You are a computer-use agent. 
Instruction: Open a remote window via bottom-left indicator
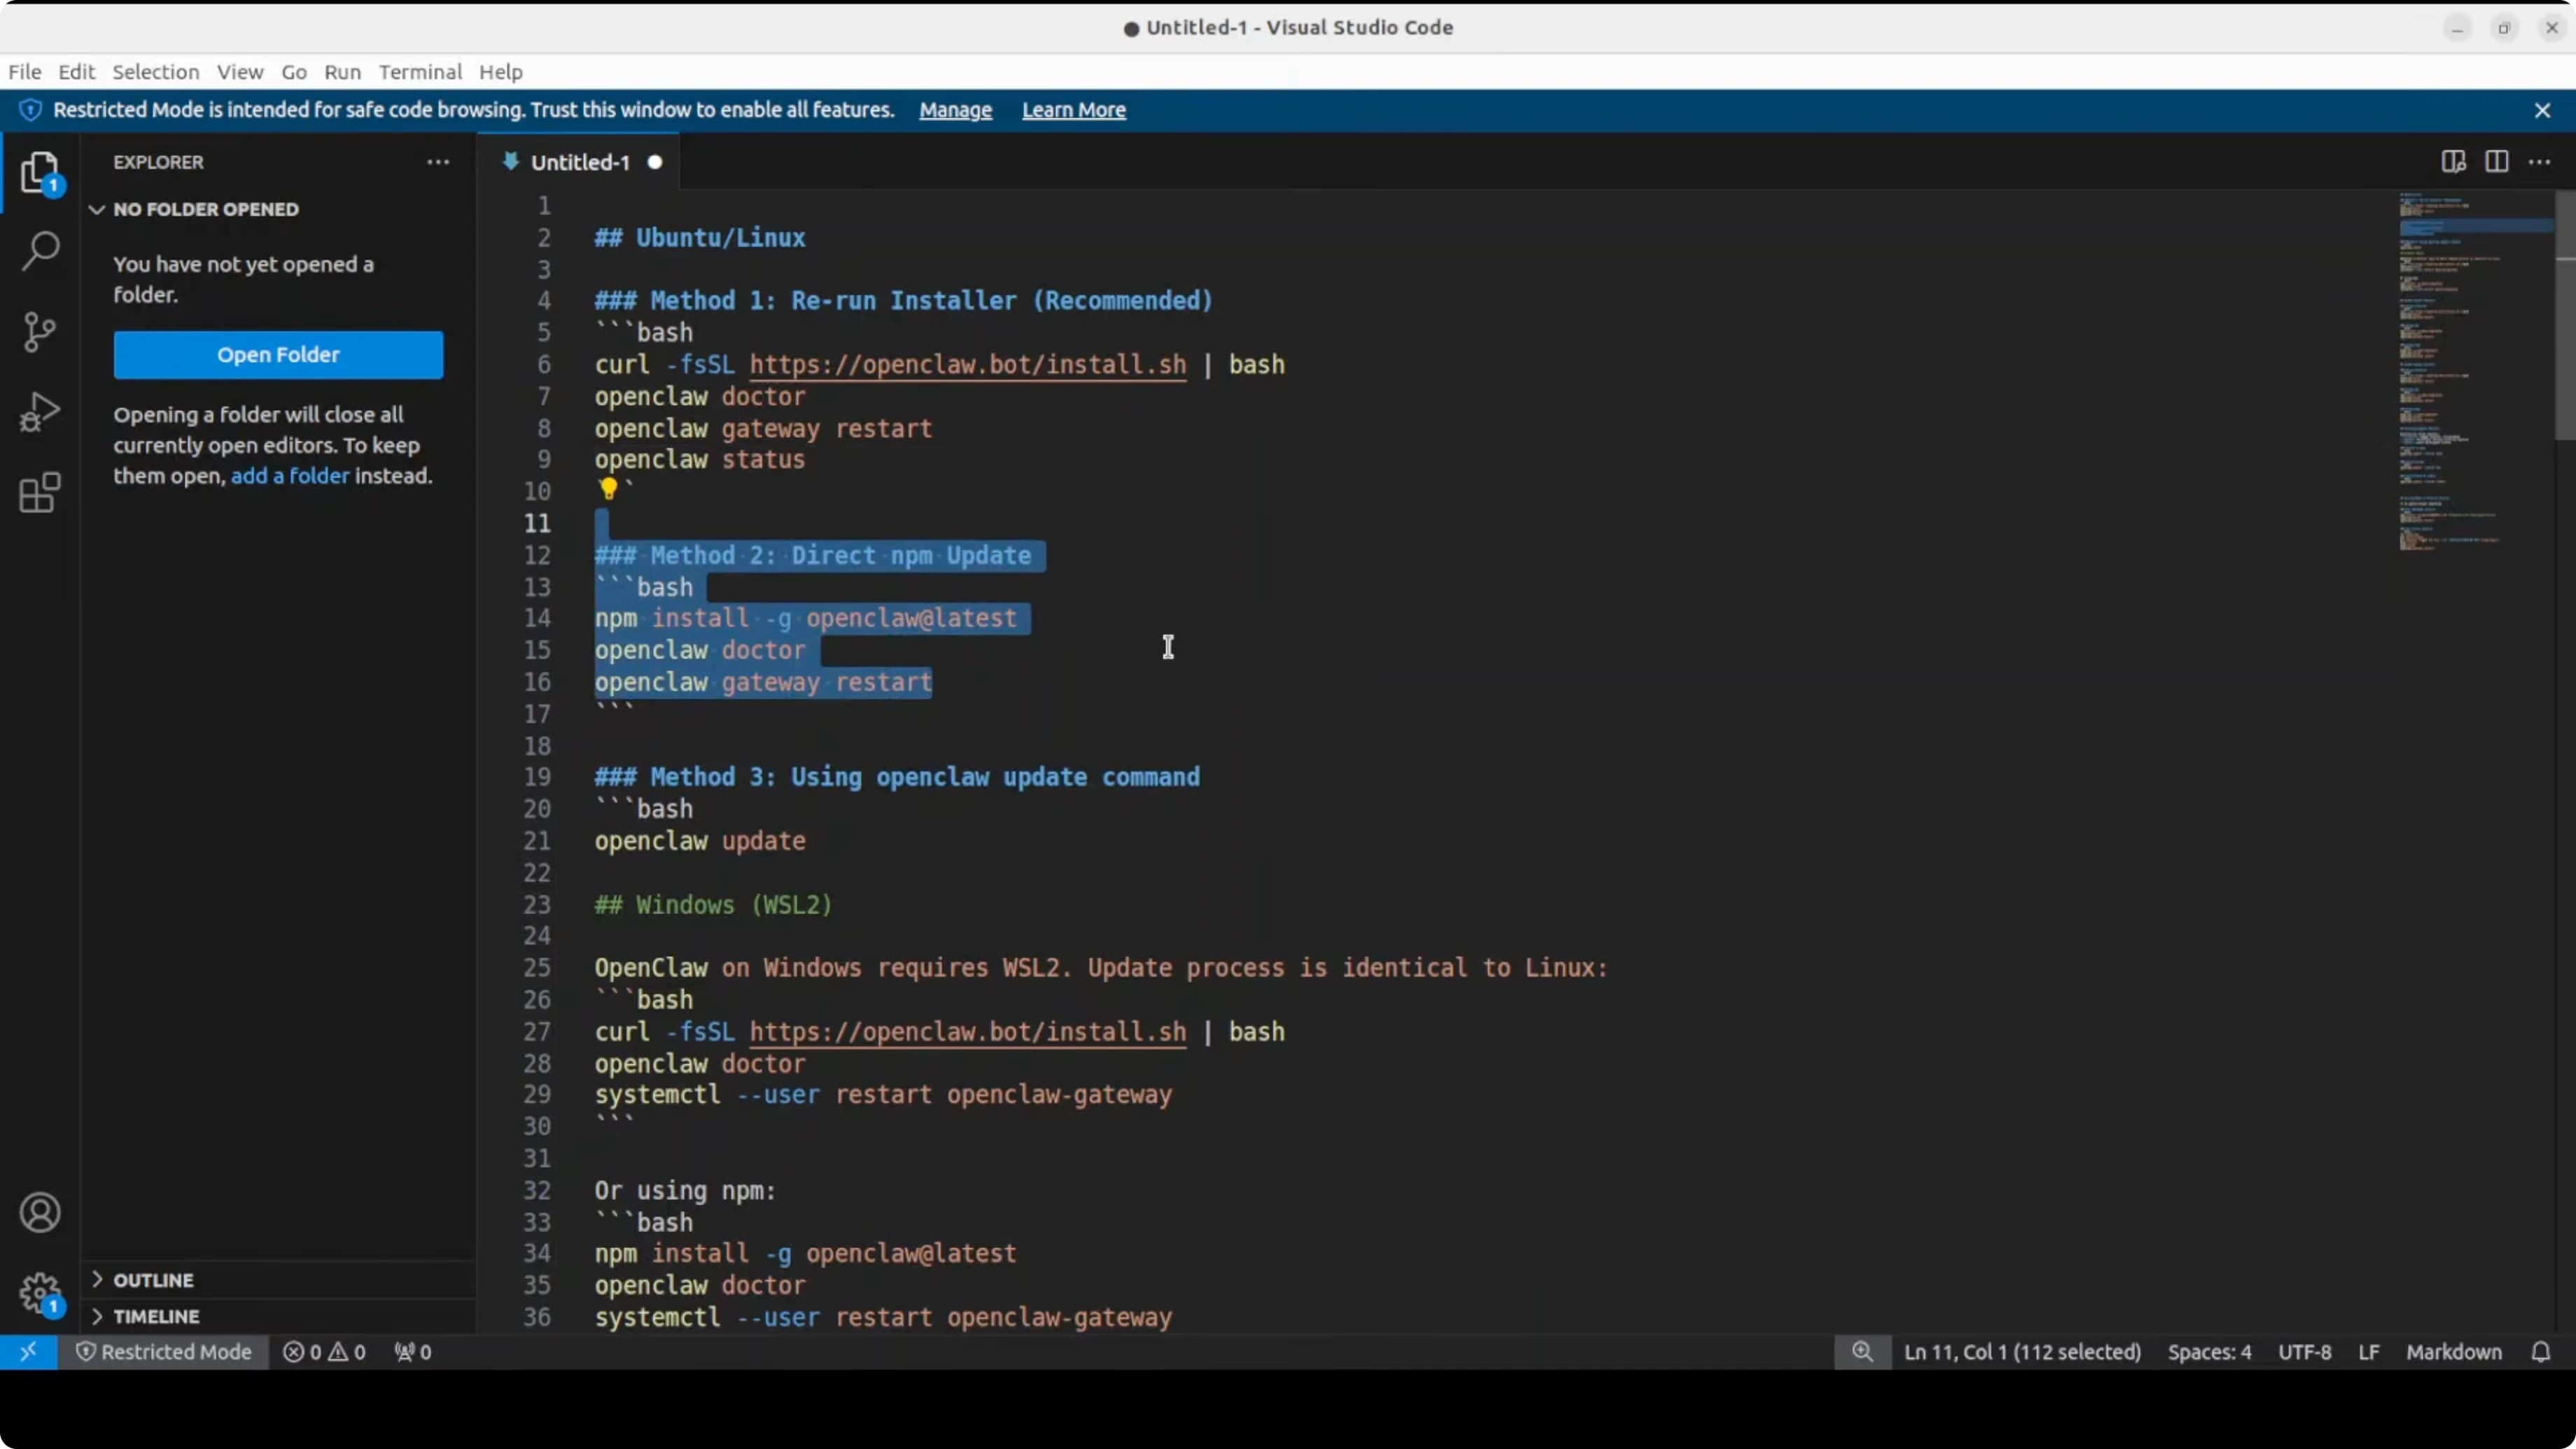point(28,1352)
